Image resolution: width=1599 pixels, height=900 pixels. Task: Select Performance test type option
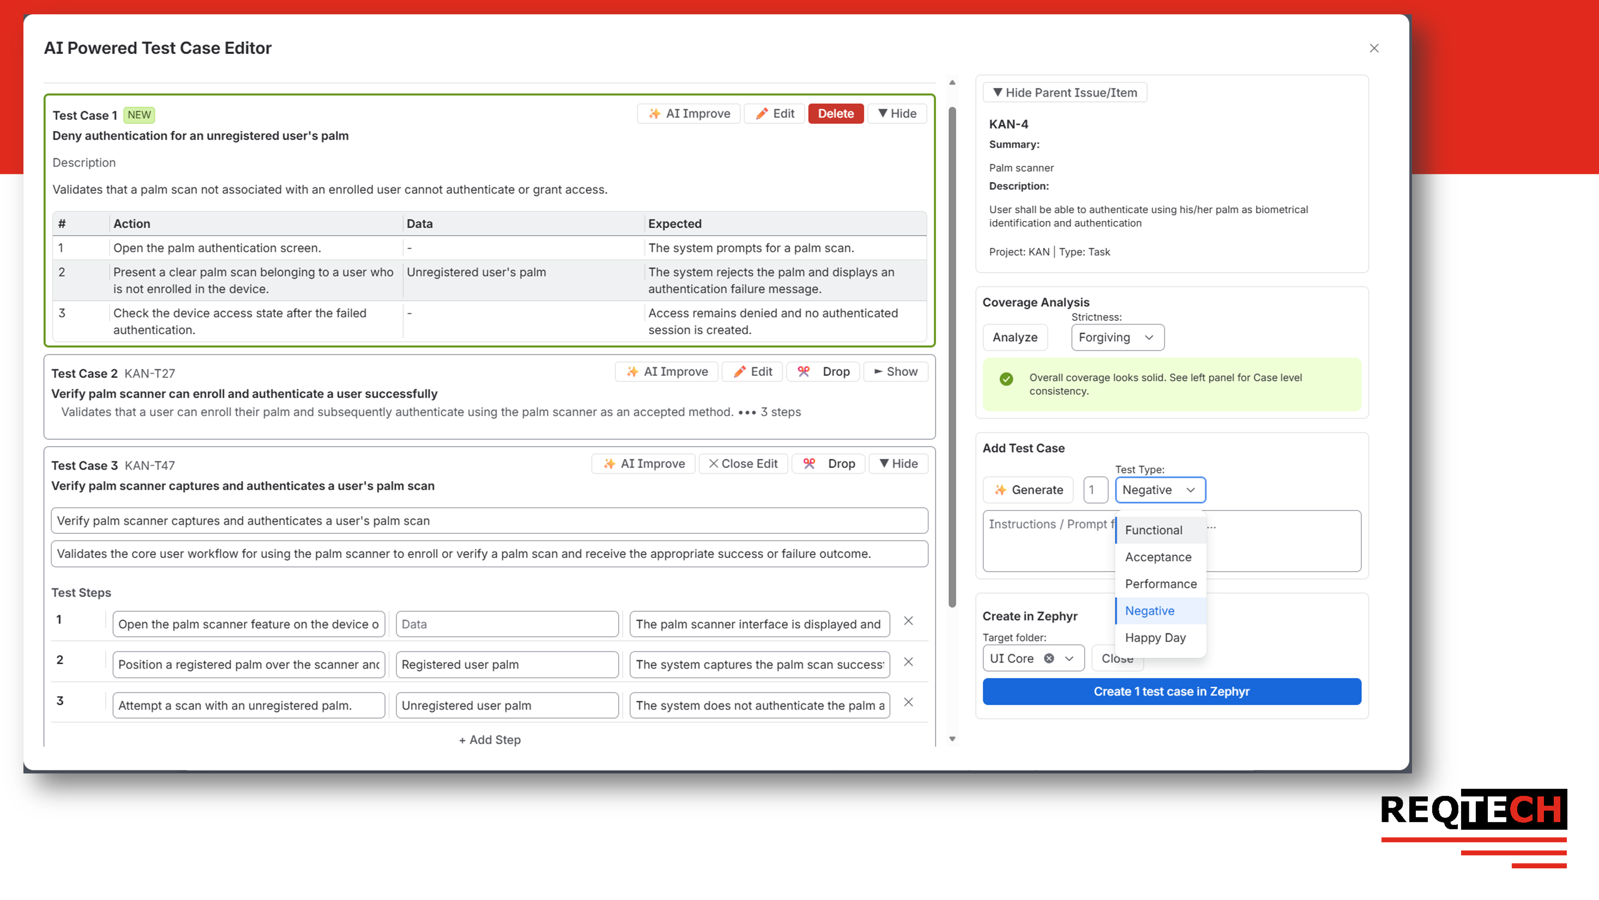tap(1161, 585)
